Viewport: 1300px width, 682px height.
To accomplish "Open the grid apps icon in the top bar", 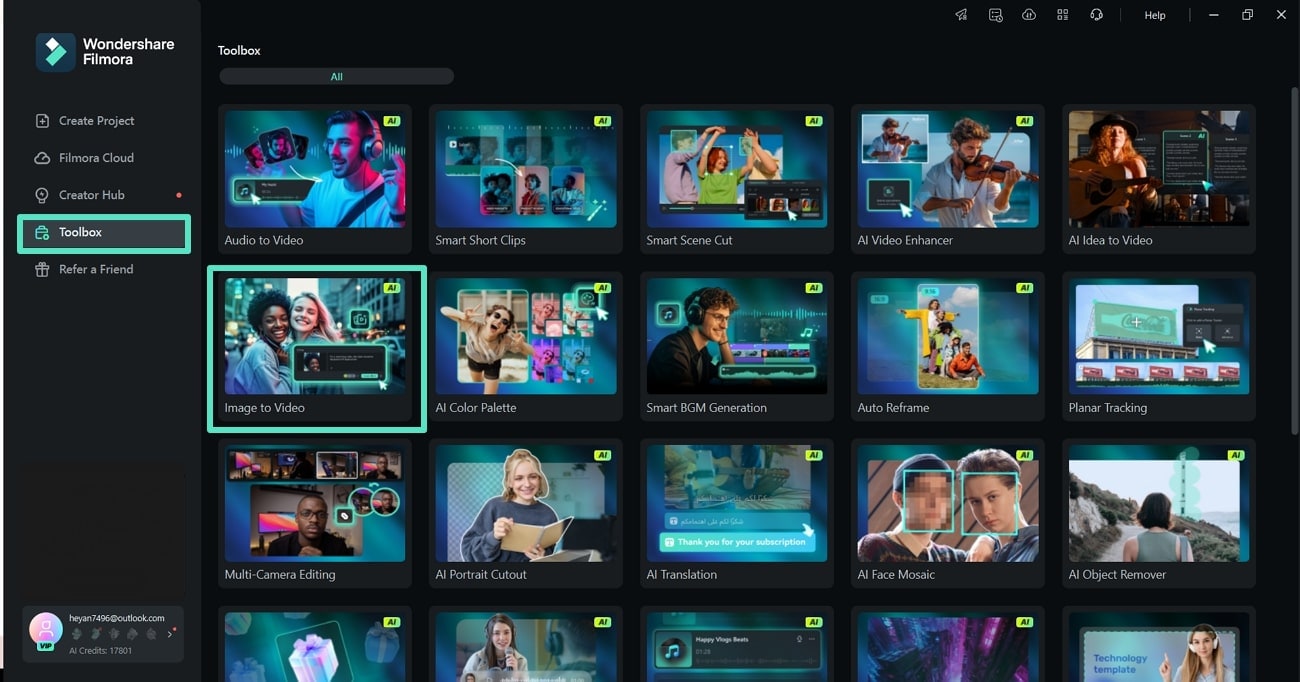I will pyautogui.click(x=1062, y=15).
